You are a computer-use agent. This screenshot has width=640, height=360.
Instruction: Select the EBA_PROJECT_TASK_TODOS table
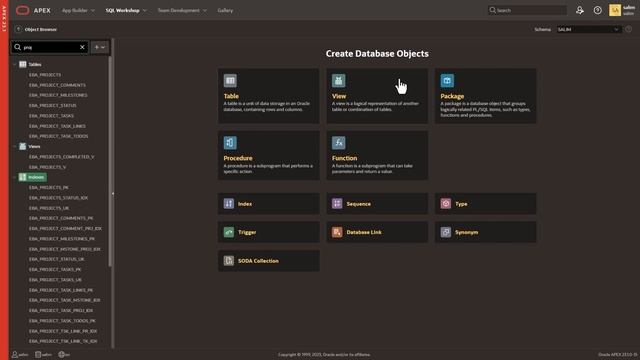58,136
